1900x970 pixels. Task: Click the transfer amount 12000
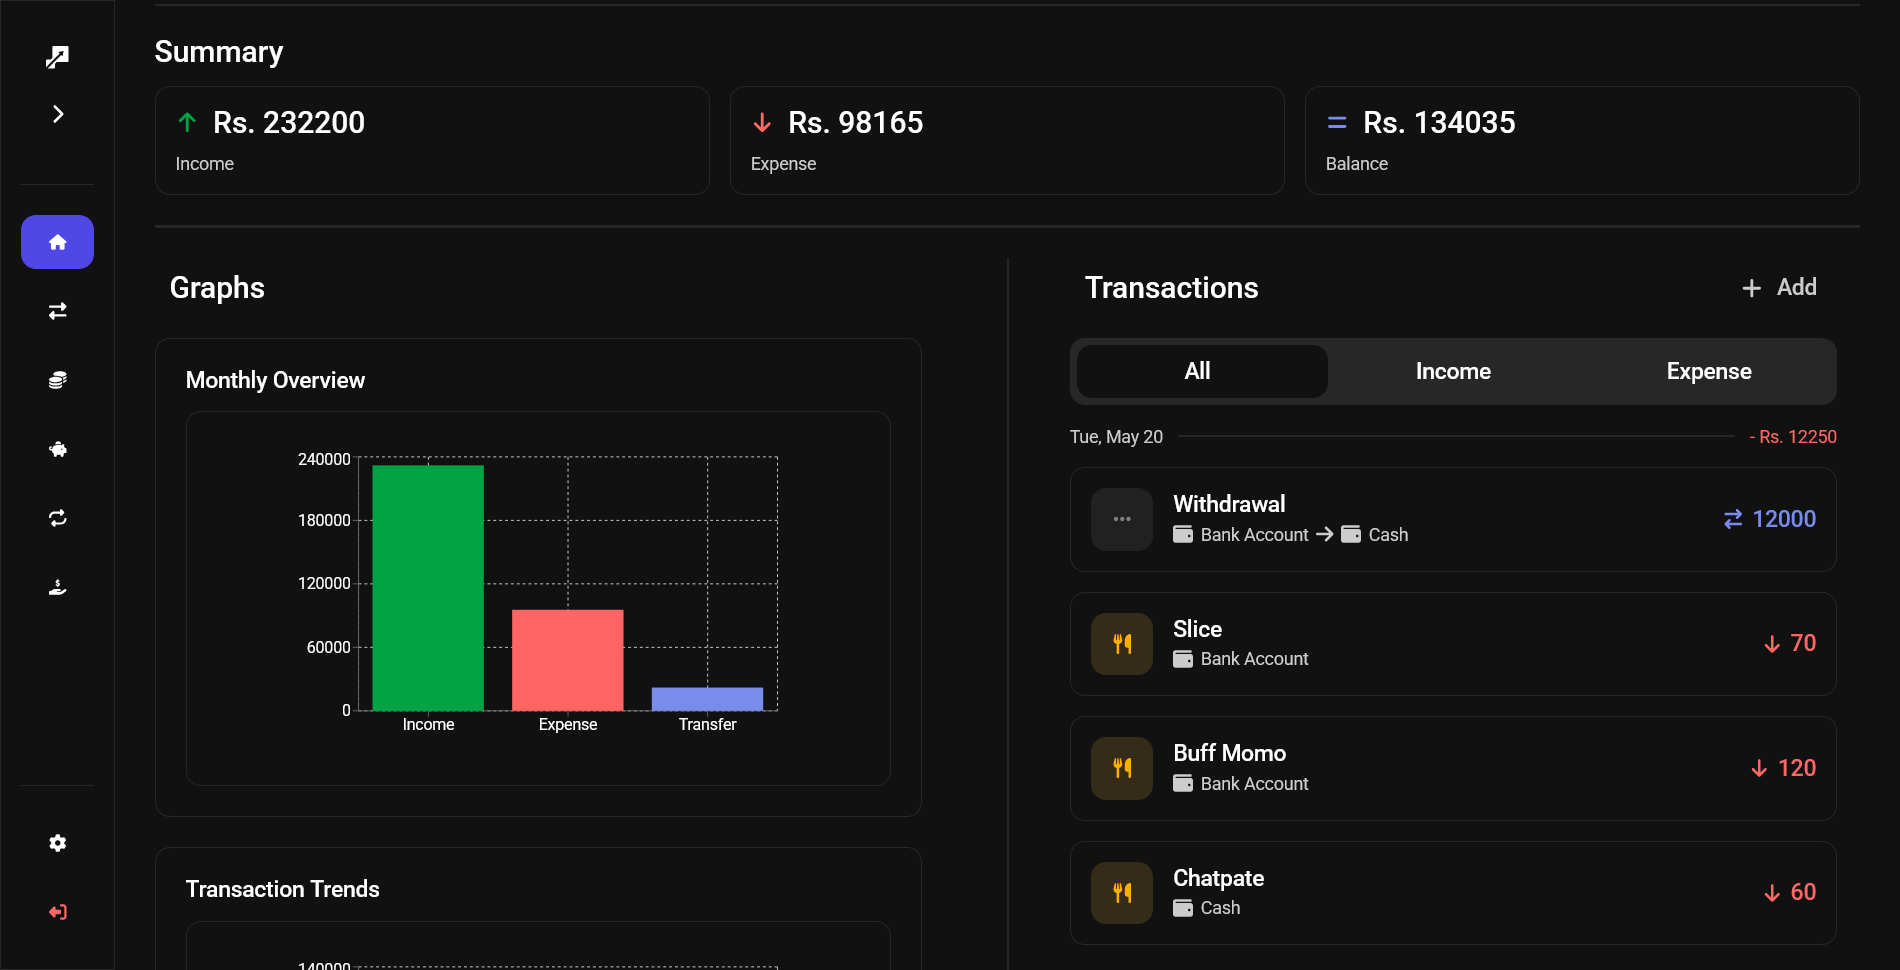tap(1784, 519)
